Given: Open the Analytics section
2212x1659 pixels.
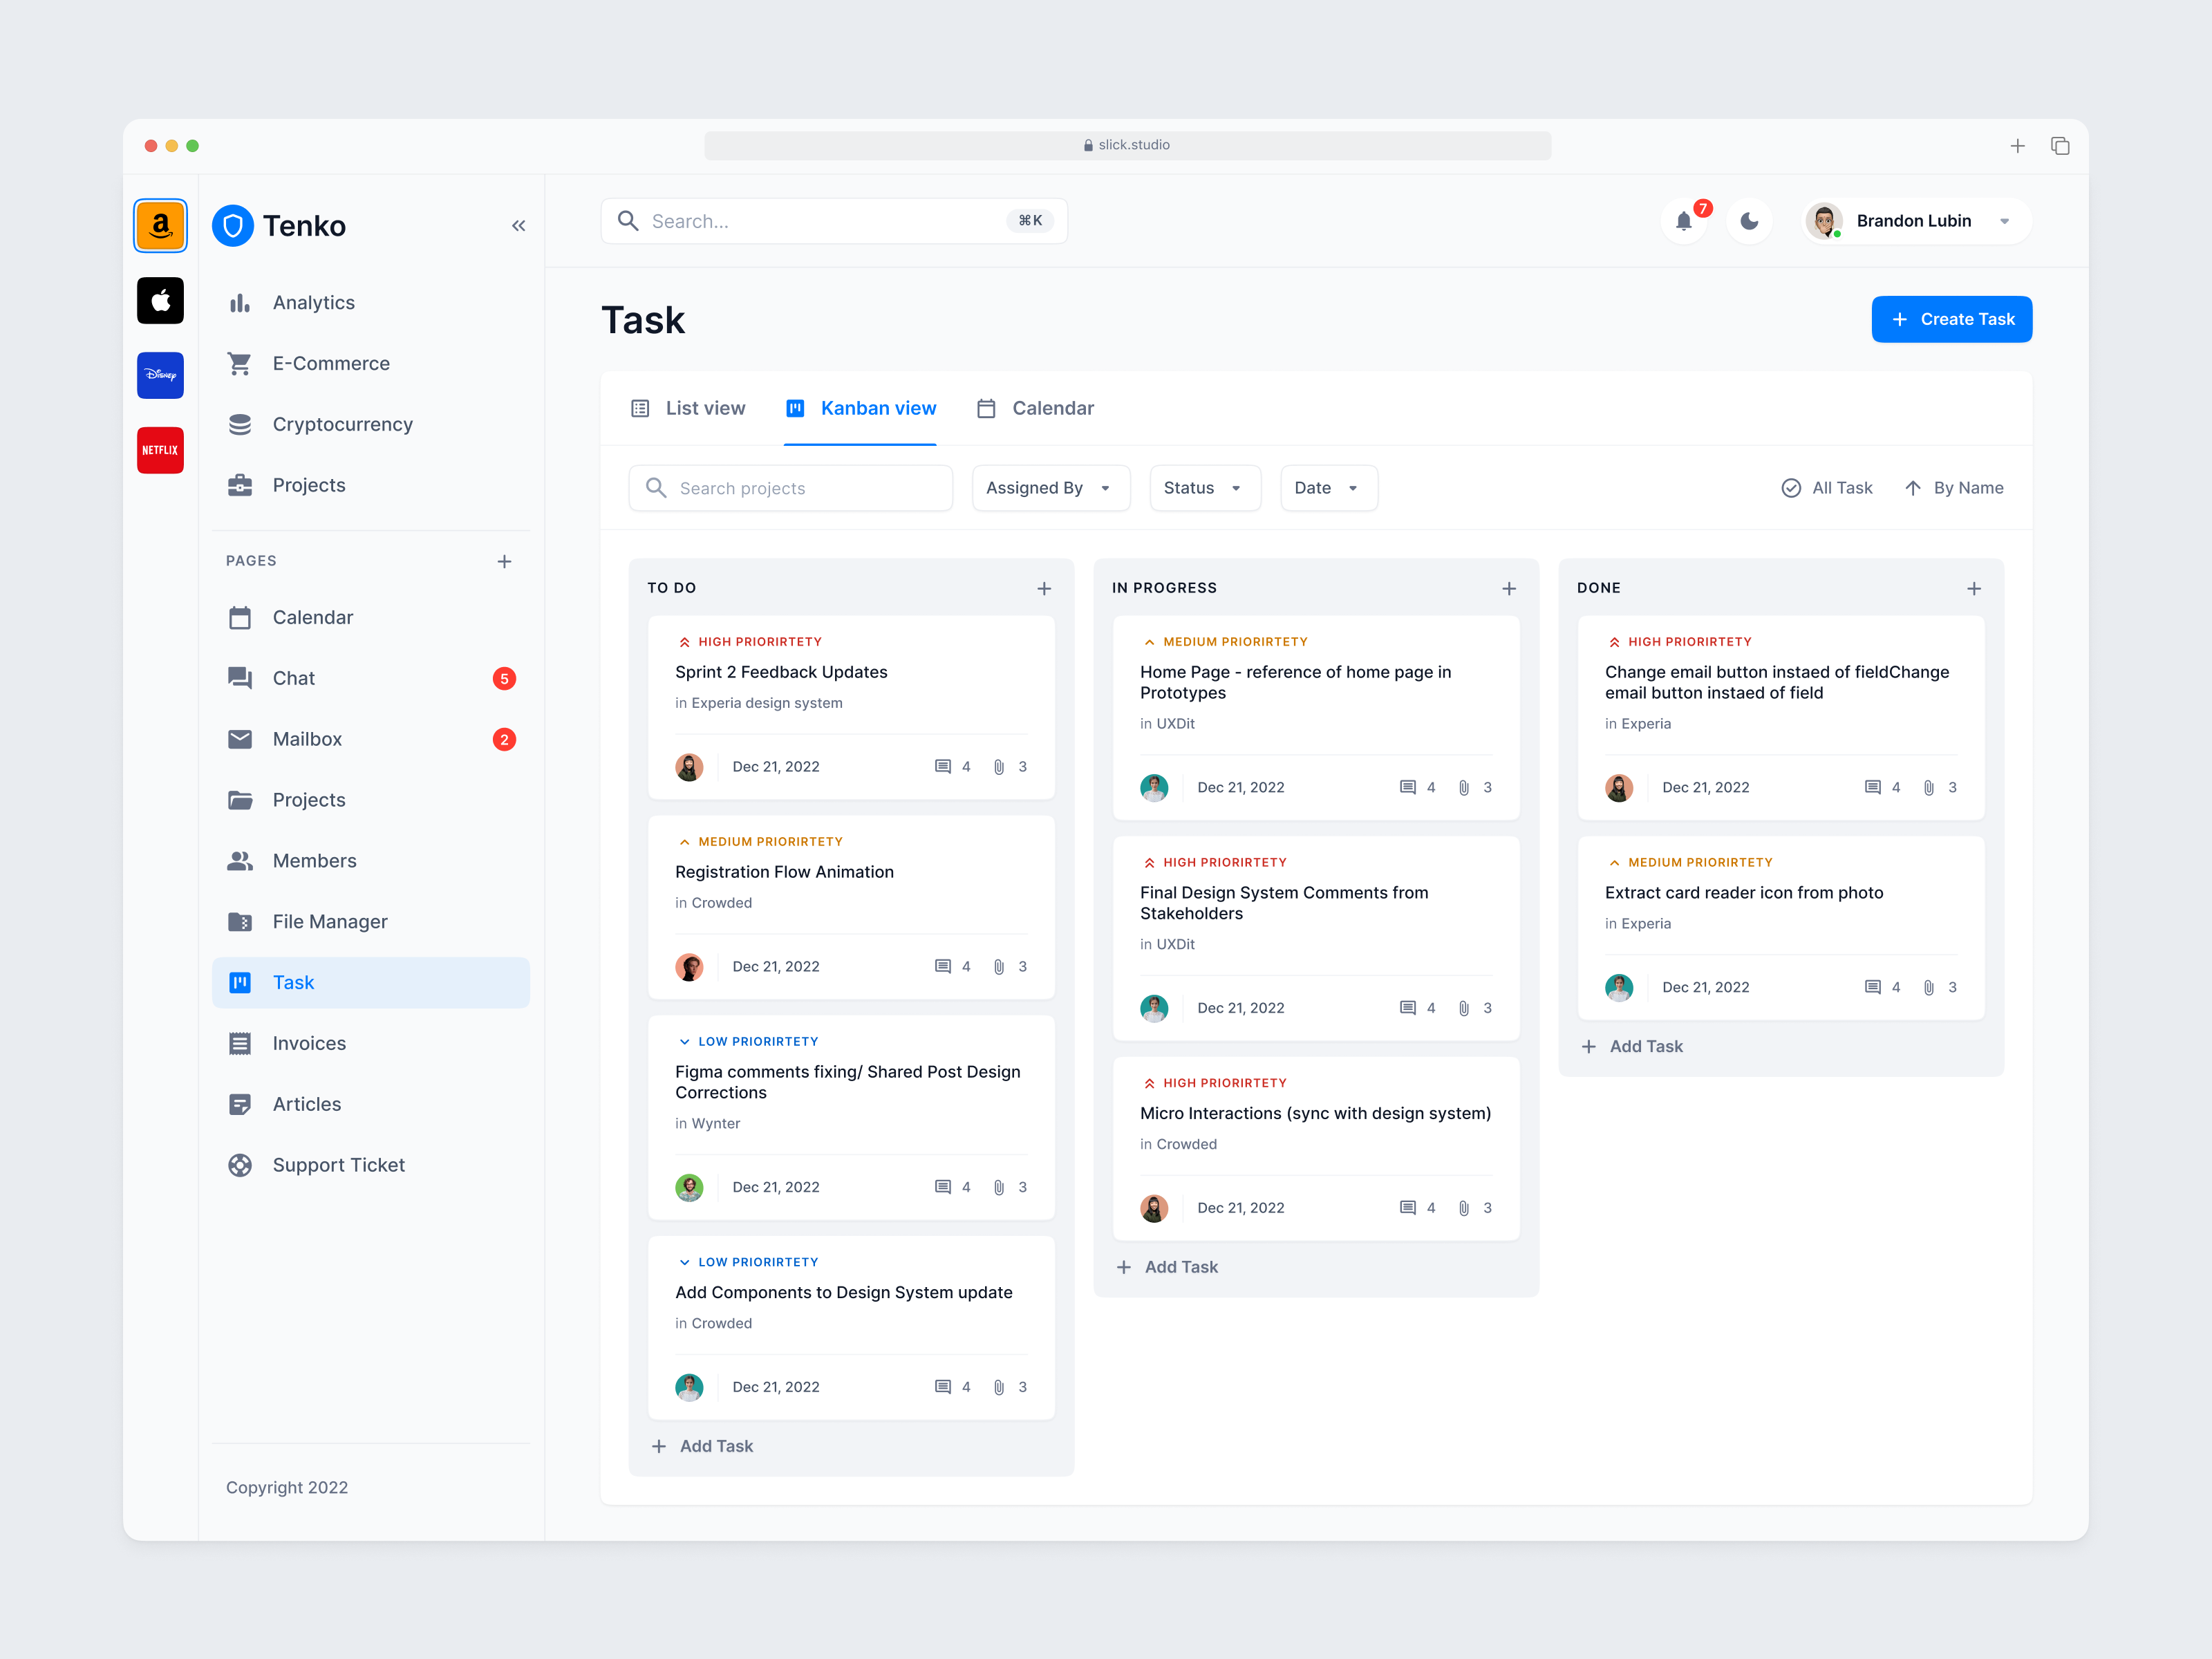Looking at the screenshot, I should pyautogui.click(x=313, y=302).
